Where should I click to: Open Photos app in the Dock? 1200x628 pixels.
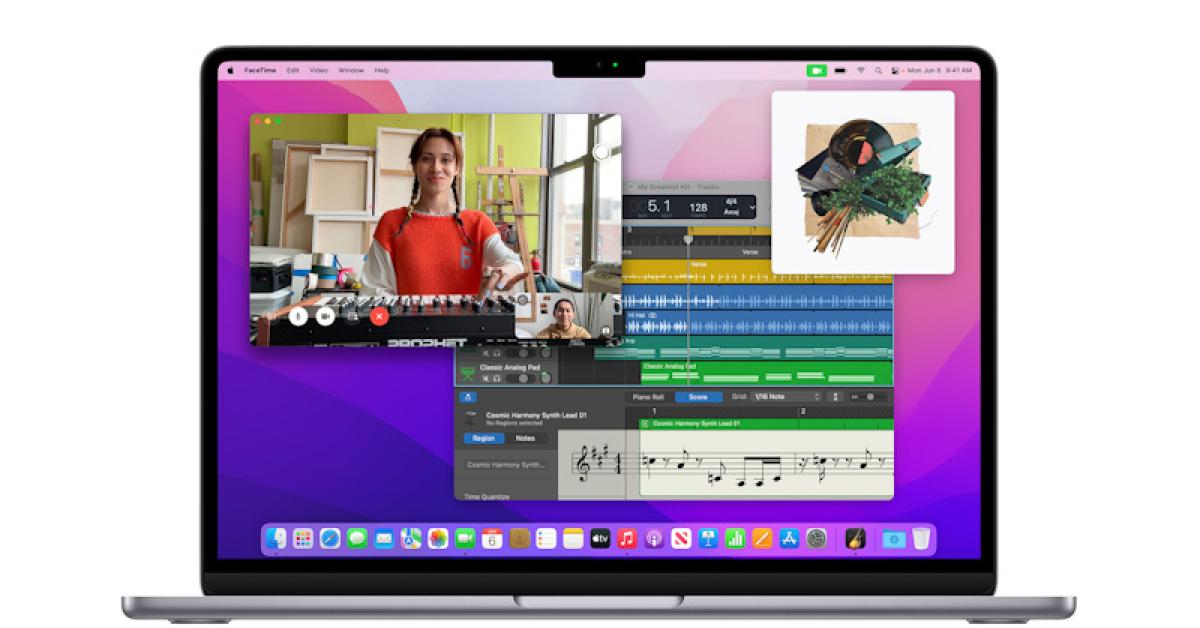click(x=438, y=538)
